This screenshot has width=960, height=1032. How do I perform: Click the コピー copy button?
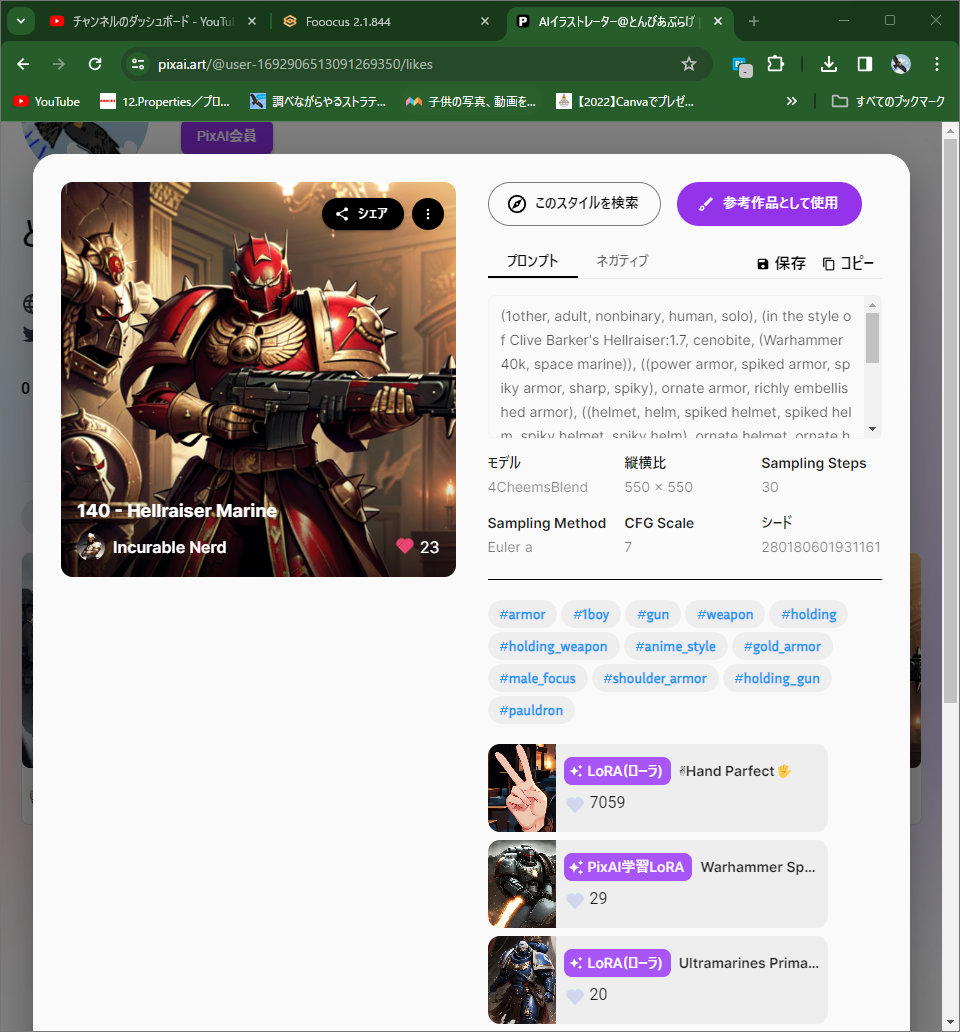pos(848,263)
